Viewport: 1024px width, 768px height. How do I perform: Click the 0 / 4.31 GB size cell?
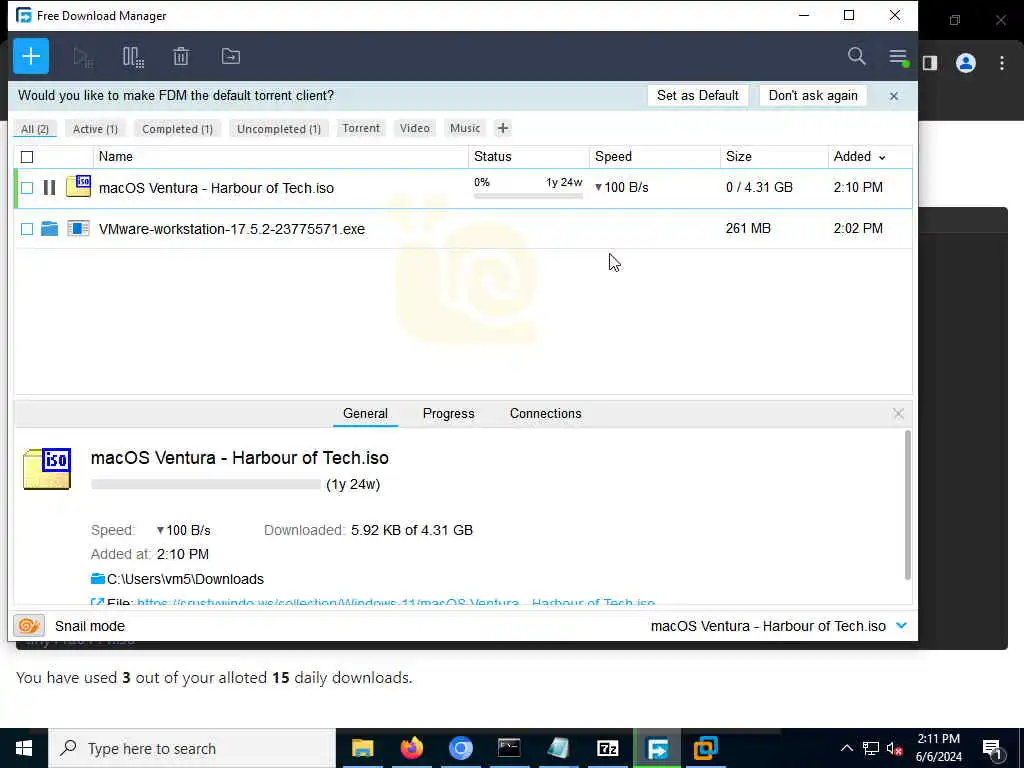tap(759, 187)
